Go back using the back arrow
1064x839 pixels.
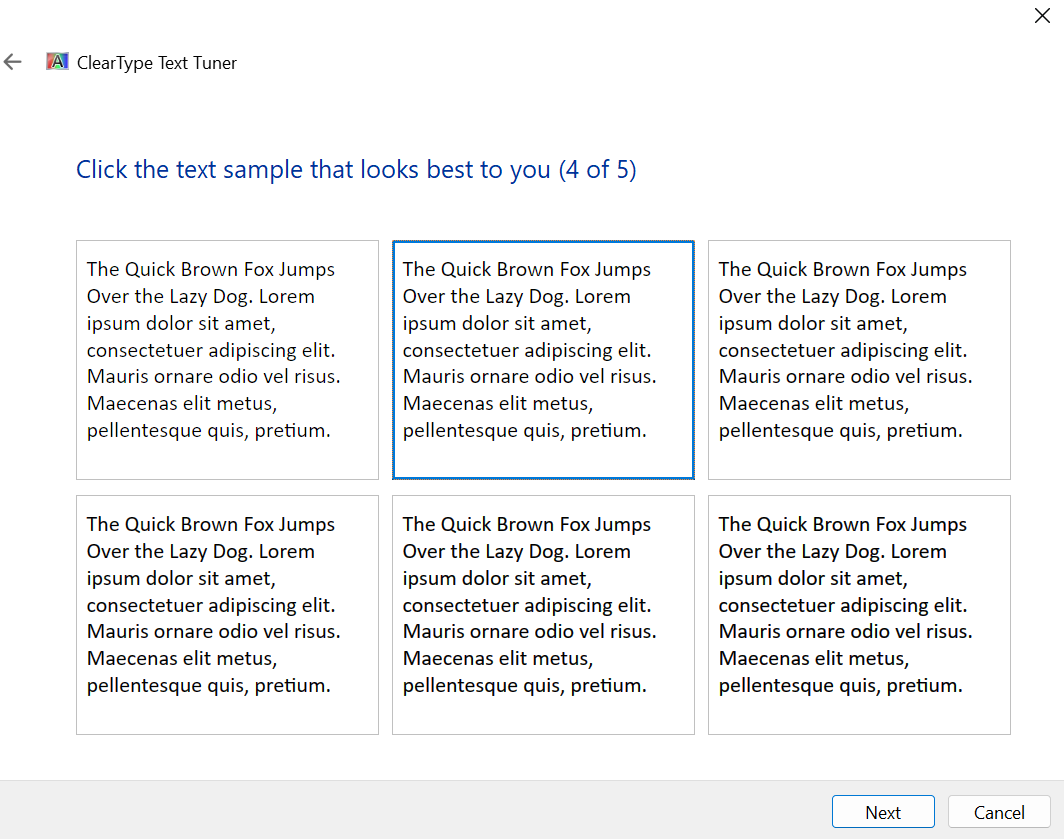[x=13, y=62]
